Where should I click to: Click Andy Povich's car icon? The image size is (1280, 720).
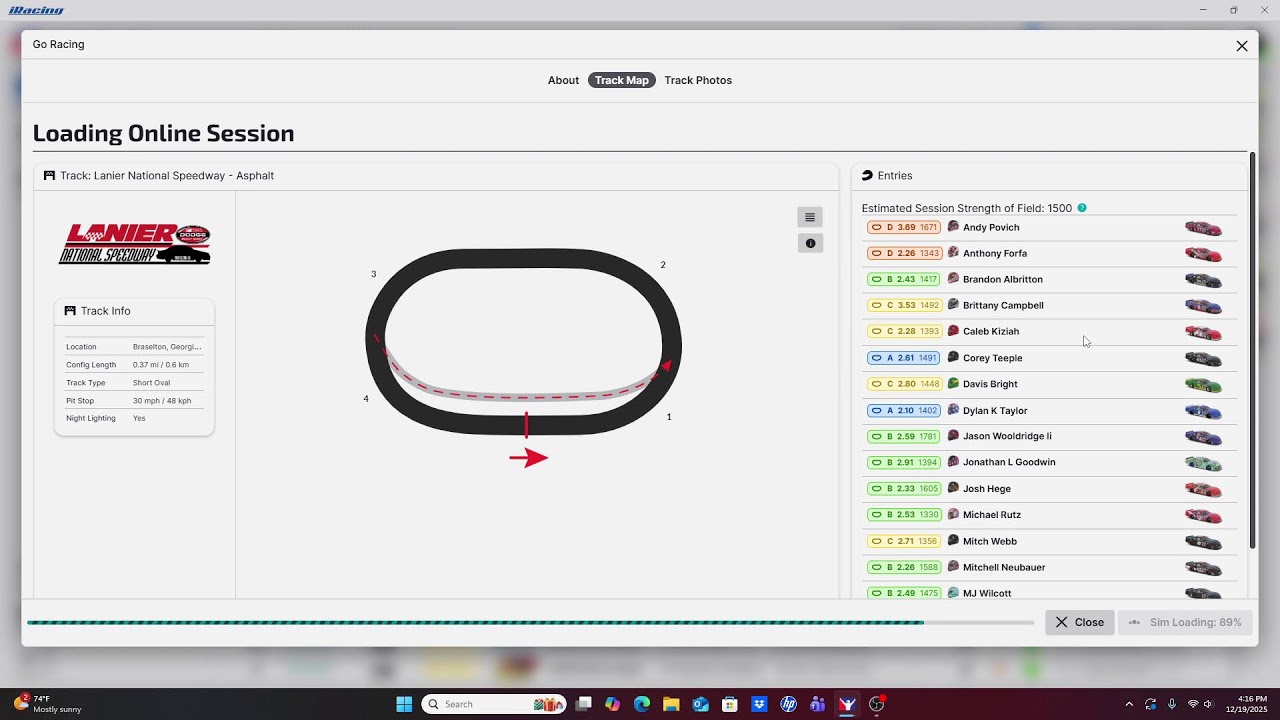click(x=1203, y=228)
